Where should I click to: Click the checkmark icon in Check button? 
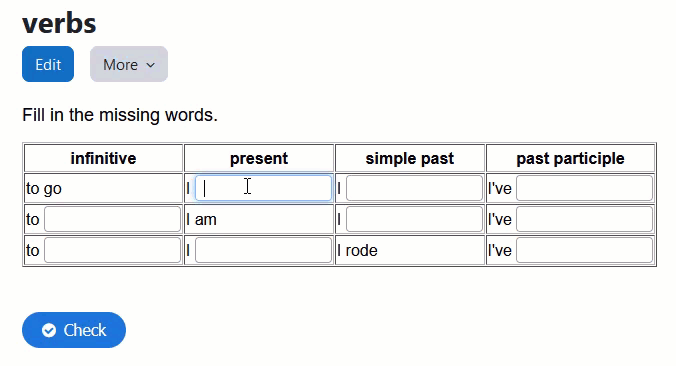(49, 330)
